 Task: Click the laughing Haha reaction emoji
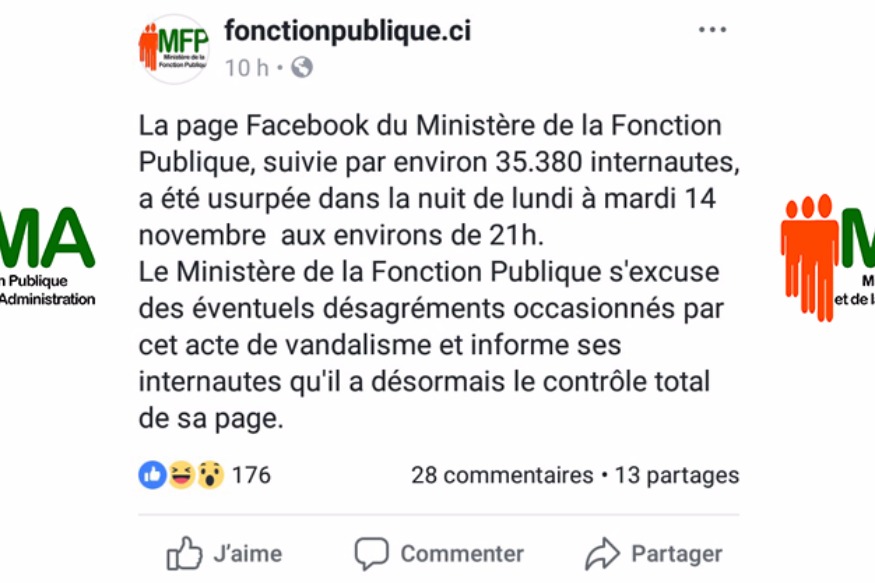181,475
